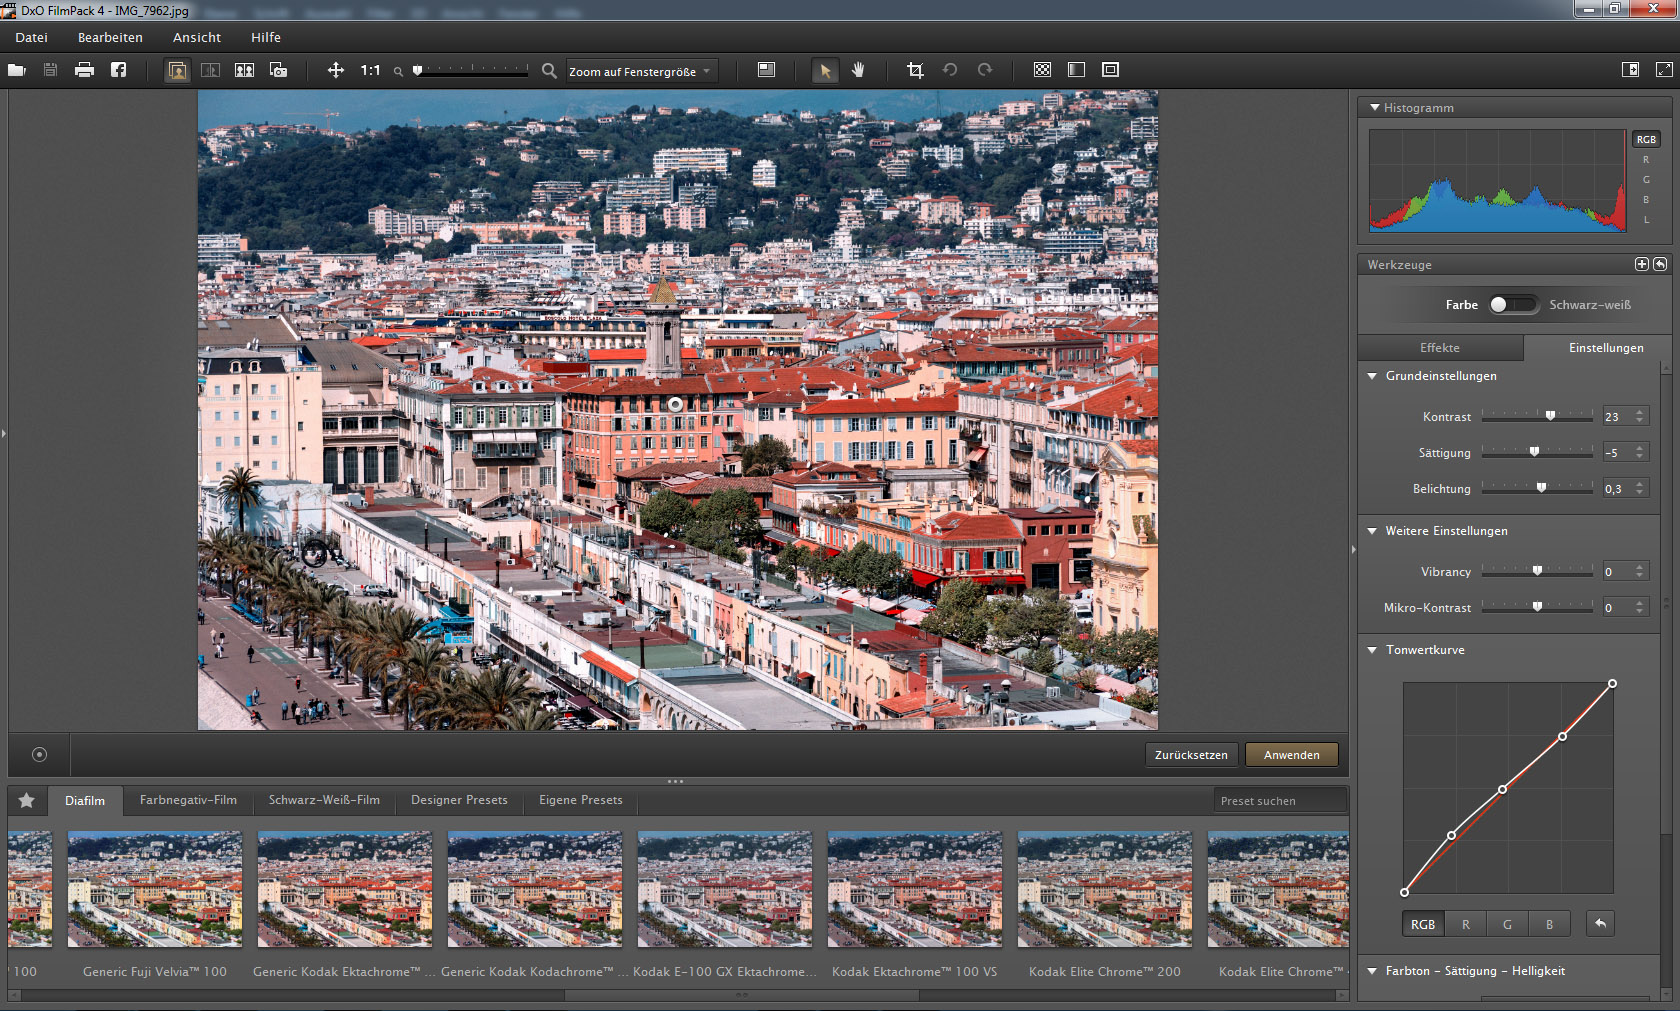Viewport: 1680px width, 1011px height.
Task: Reset tone curve with the undo arrow
Action: click(1600, 923)
